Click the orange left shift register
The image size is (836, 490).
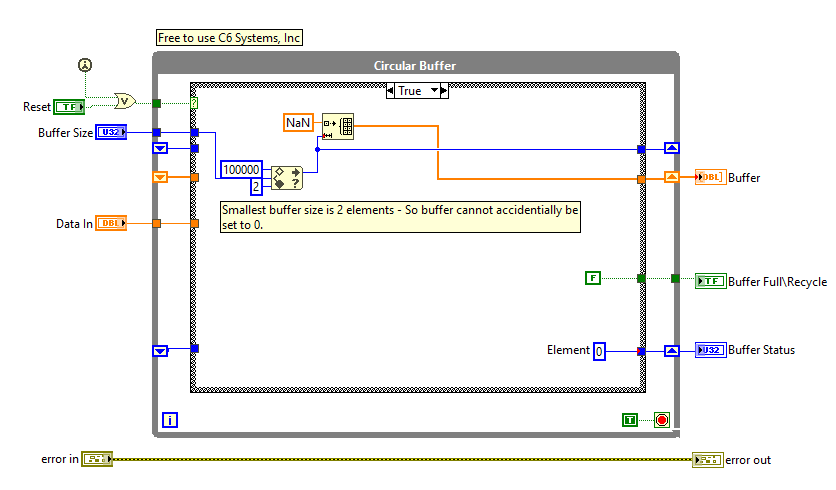tap(160, 177)
